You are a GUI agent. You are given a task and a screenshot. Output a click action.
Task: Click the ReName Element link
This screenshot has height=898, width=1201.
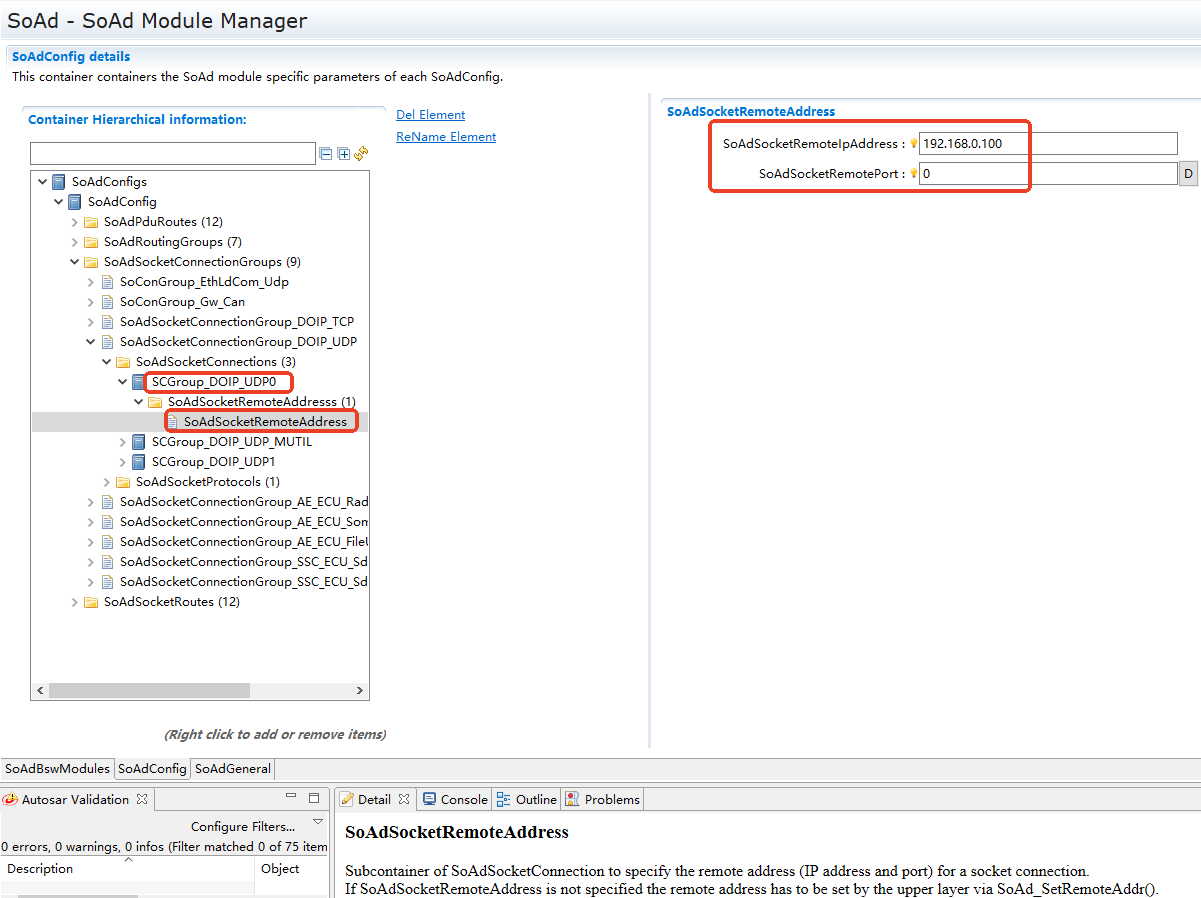click(446, 137)
